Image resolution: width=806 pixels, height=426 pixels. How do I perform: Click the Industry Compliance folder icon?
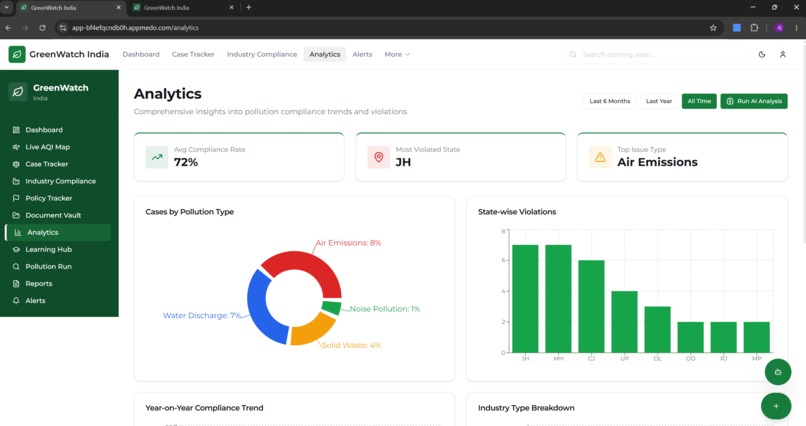(16, 181)
